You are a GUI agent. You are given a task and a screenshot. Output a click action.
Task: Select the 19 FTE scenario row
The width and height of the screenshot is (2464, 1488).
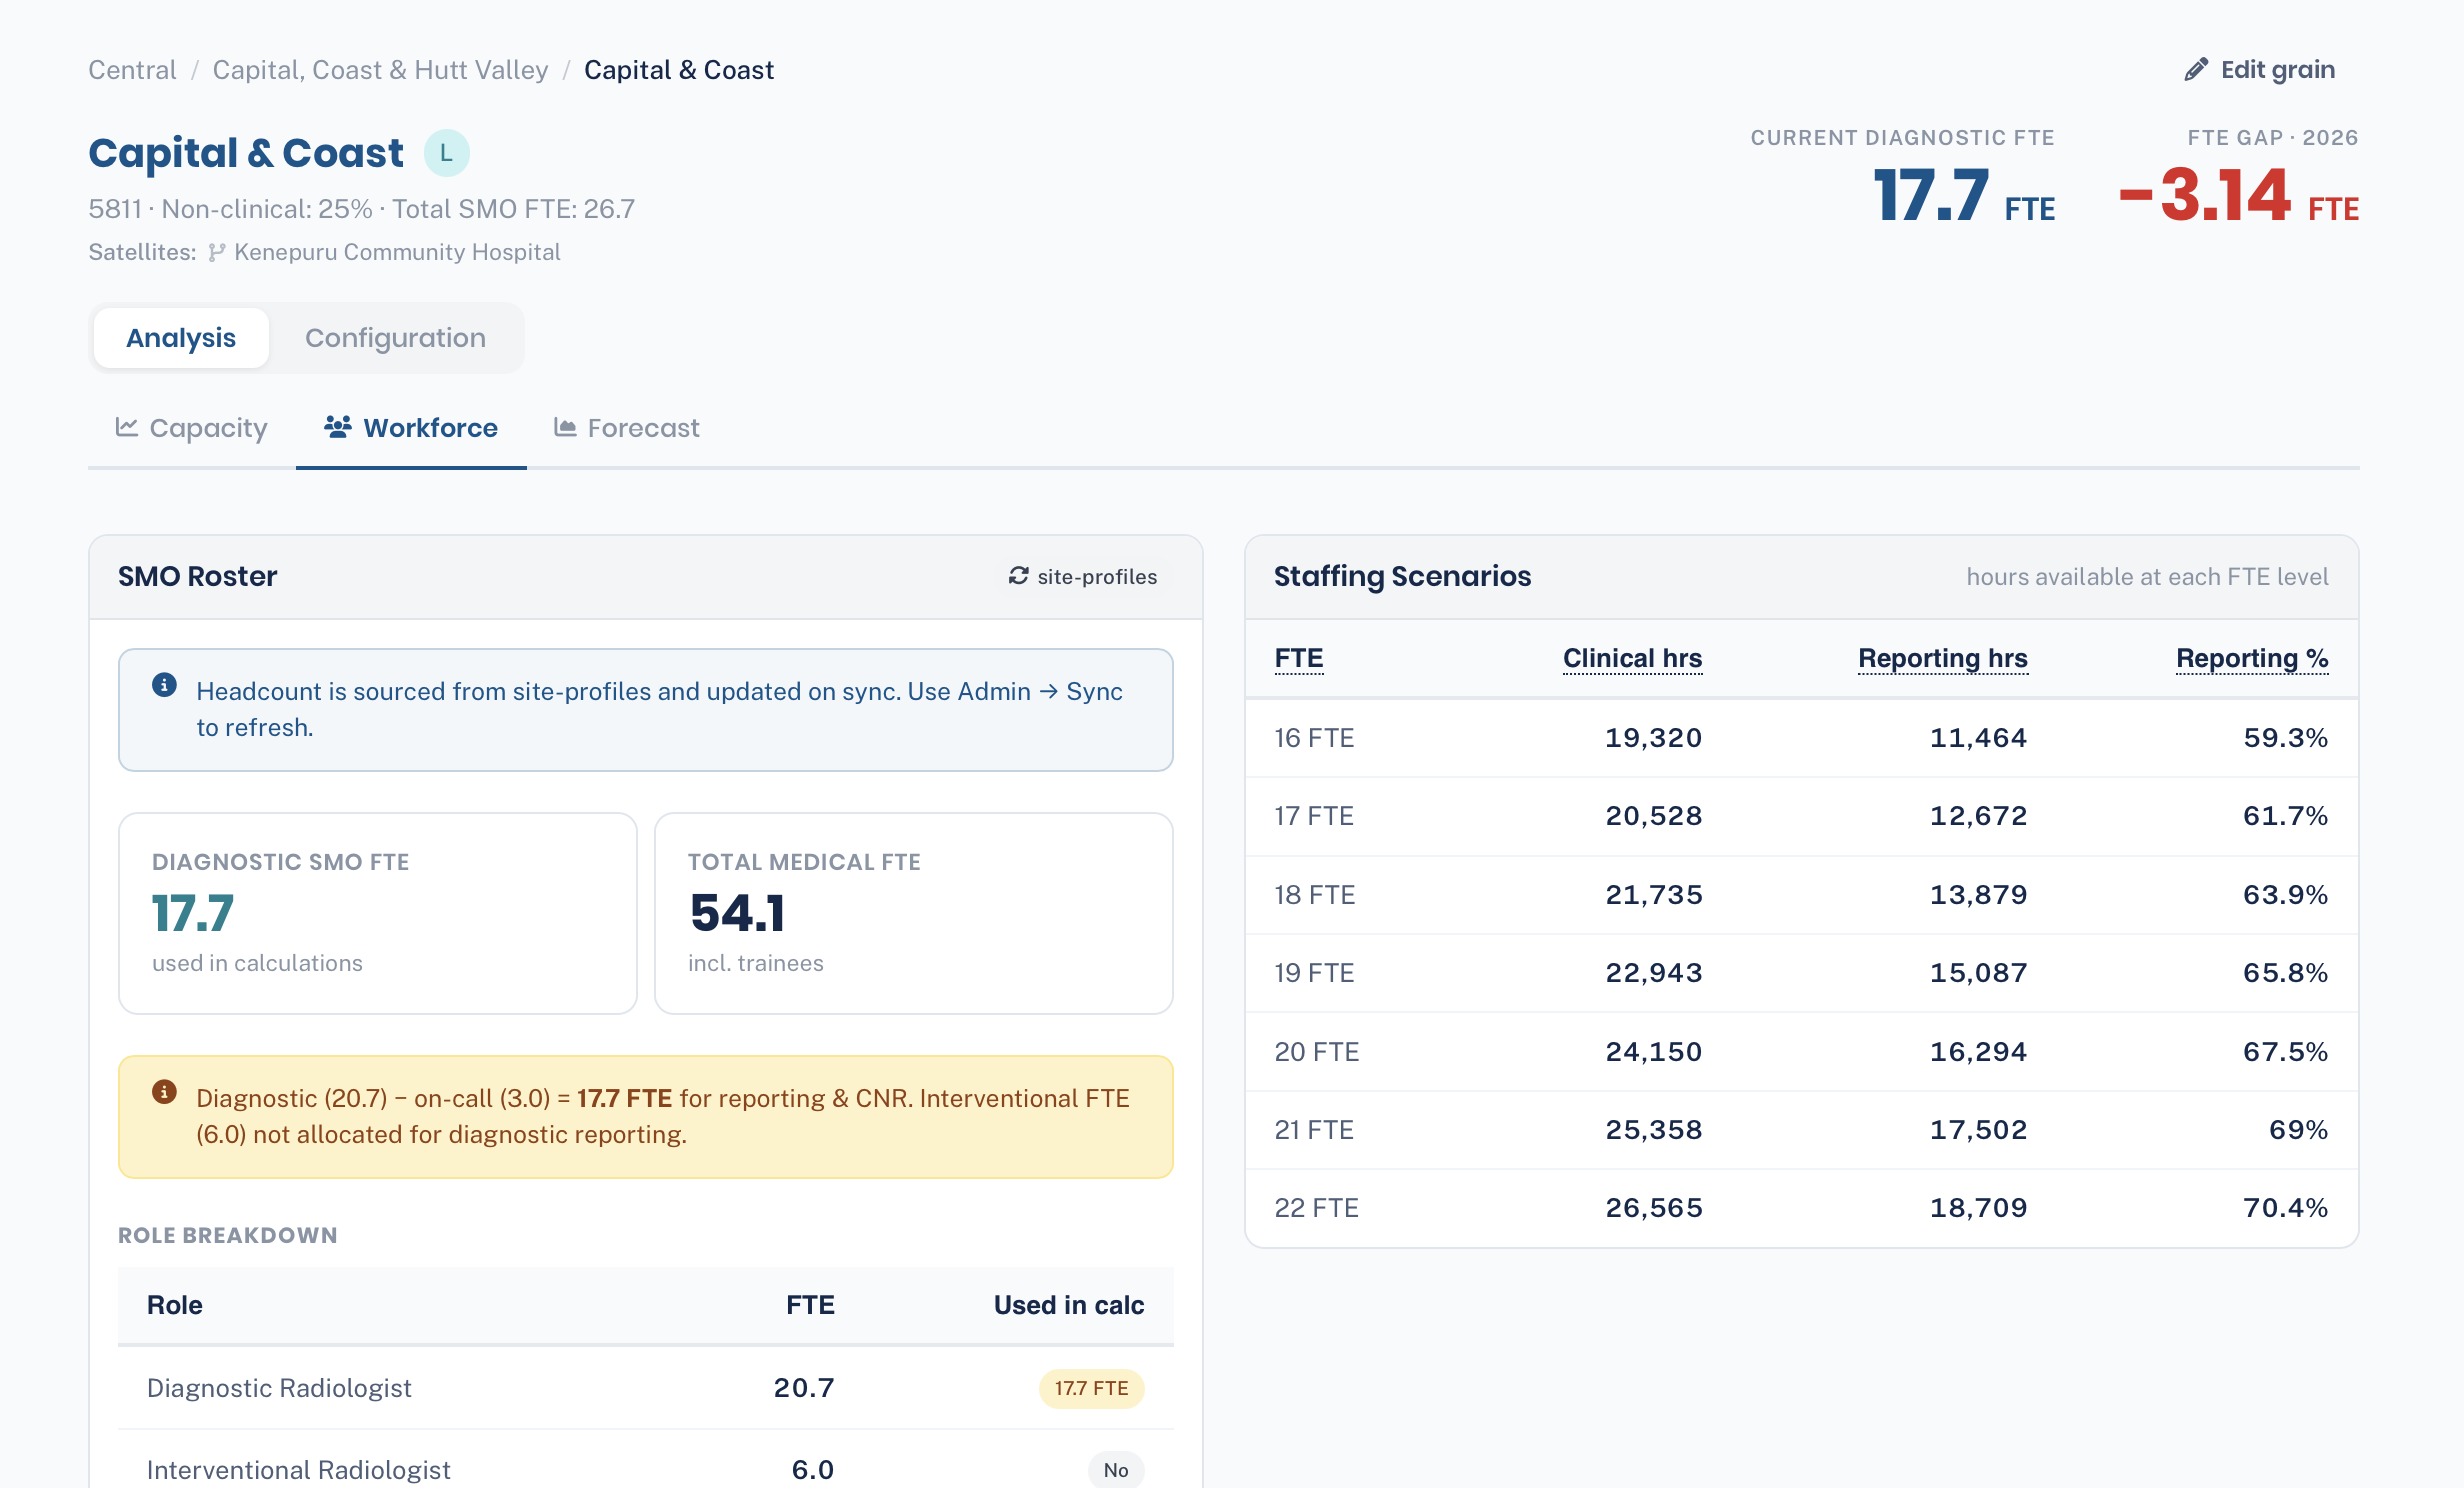tap(1801, 973)
